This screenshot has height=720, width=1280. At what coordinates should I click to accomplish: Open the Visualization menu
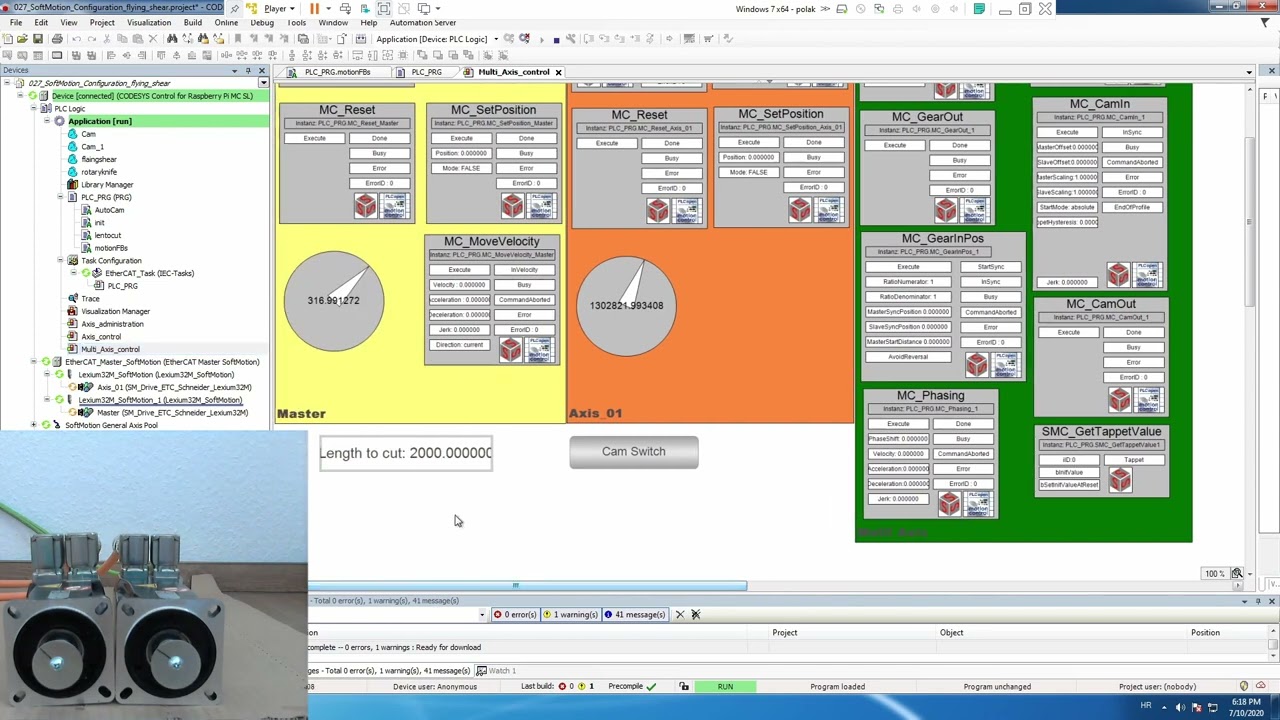(x=149, y=22)
